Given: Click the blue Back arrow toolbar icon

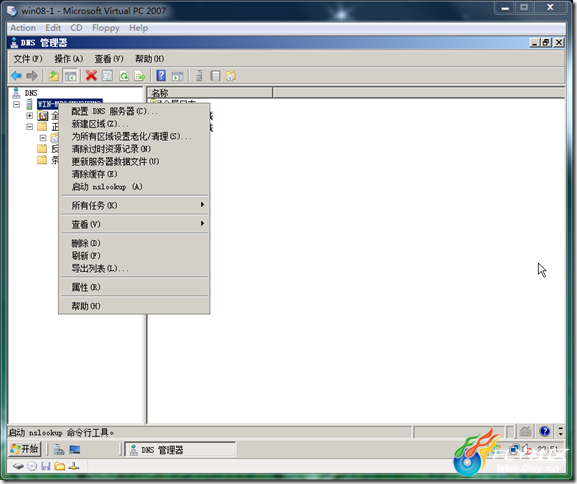Looking at the screenshot, I should (x=16, y=76).
